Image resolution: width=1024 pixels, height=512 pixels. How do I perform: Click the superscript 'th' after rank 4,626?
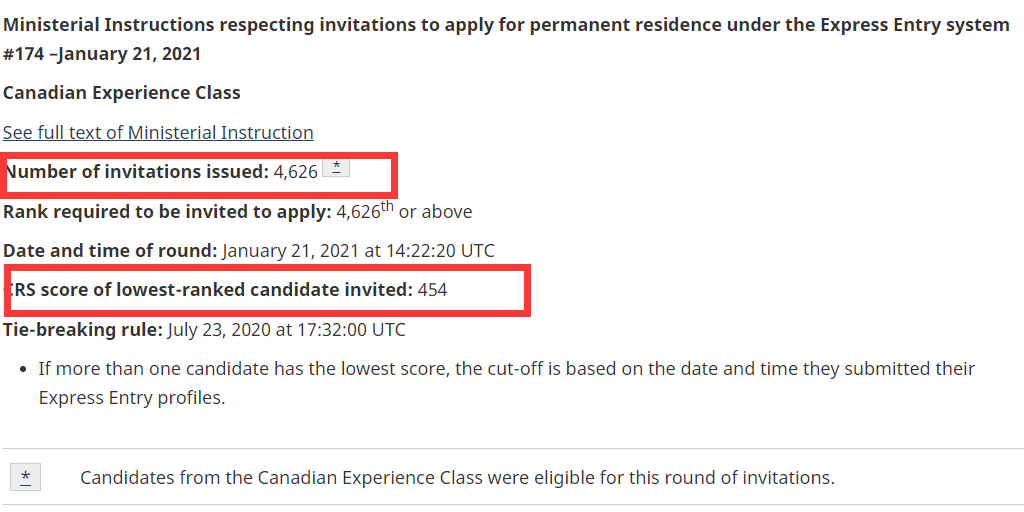point(388,207)
